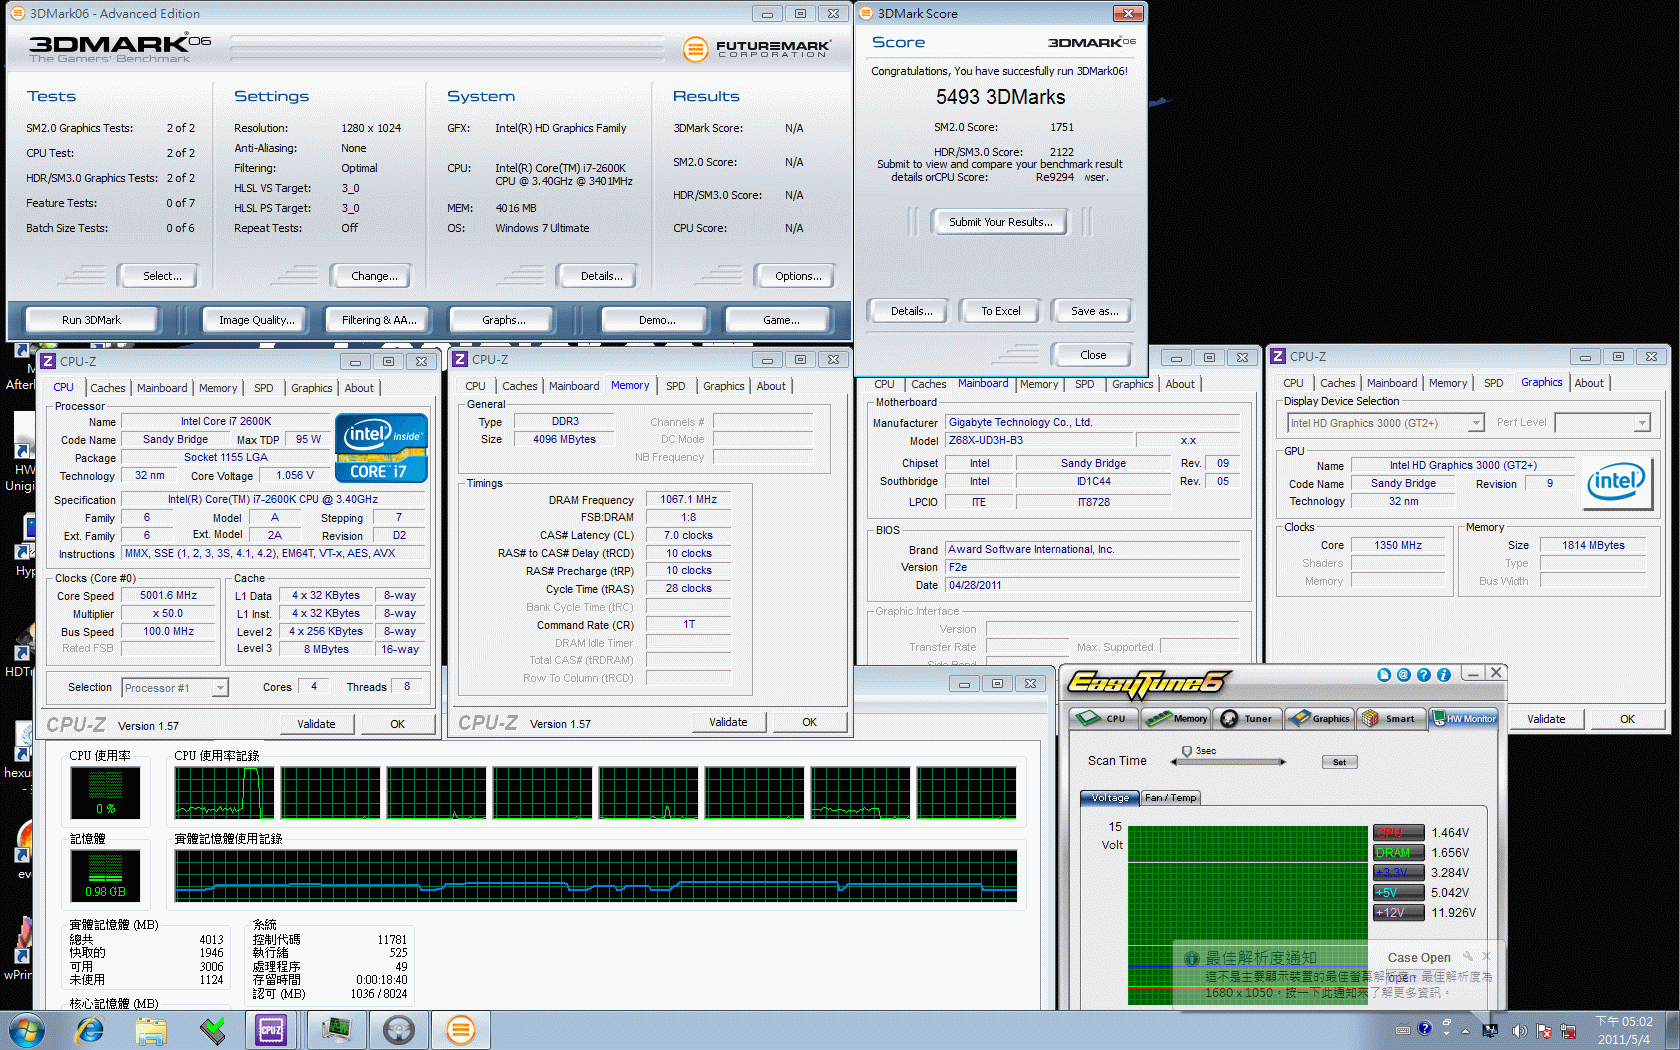Toggle the +12V voltage graph indicator

pos(1398,912)
